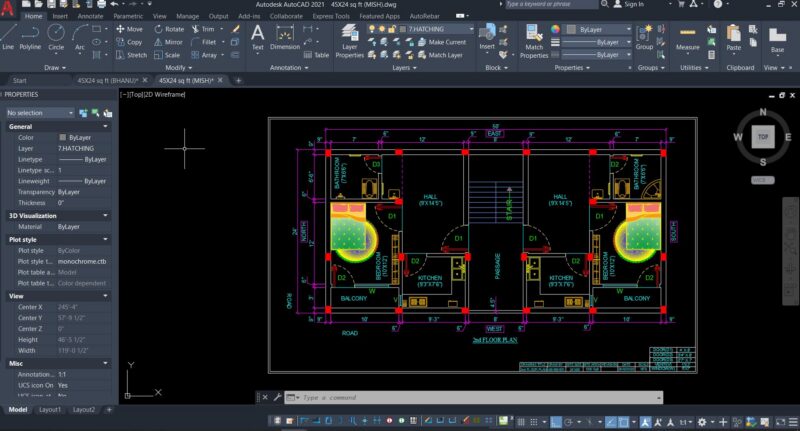Open the ByLayer linetype dropdown in ribbon
The image size is (800, 431).
(x=596, y=55)
